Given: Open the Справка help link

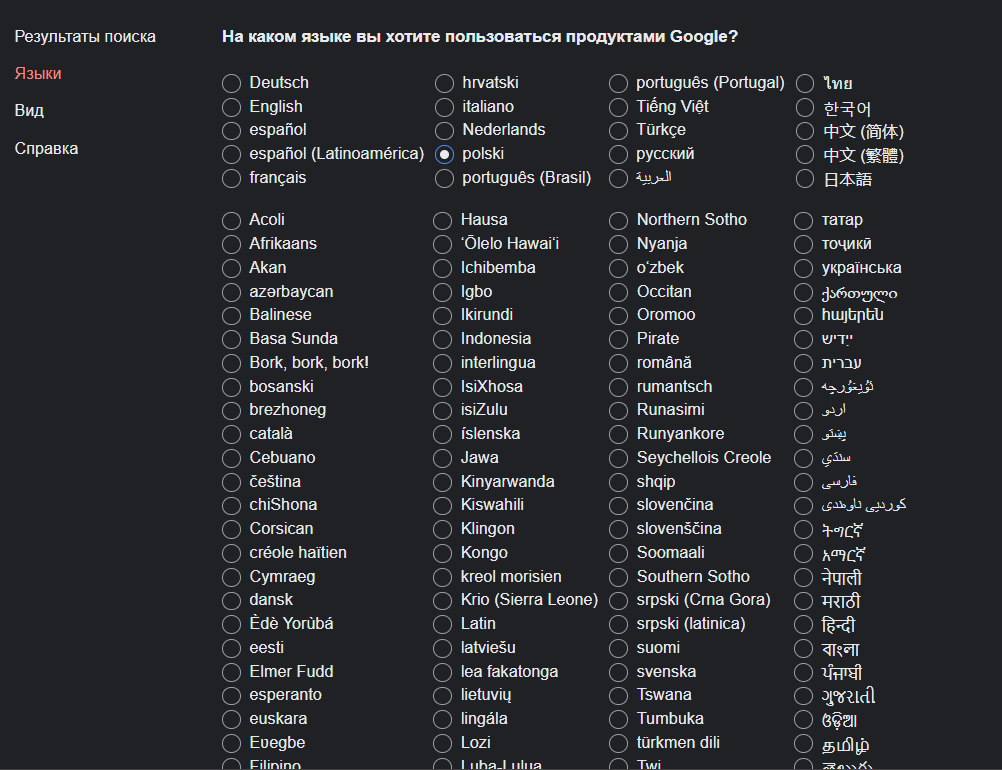Looking at the screenshot, I should [46, 149].
